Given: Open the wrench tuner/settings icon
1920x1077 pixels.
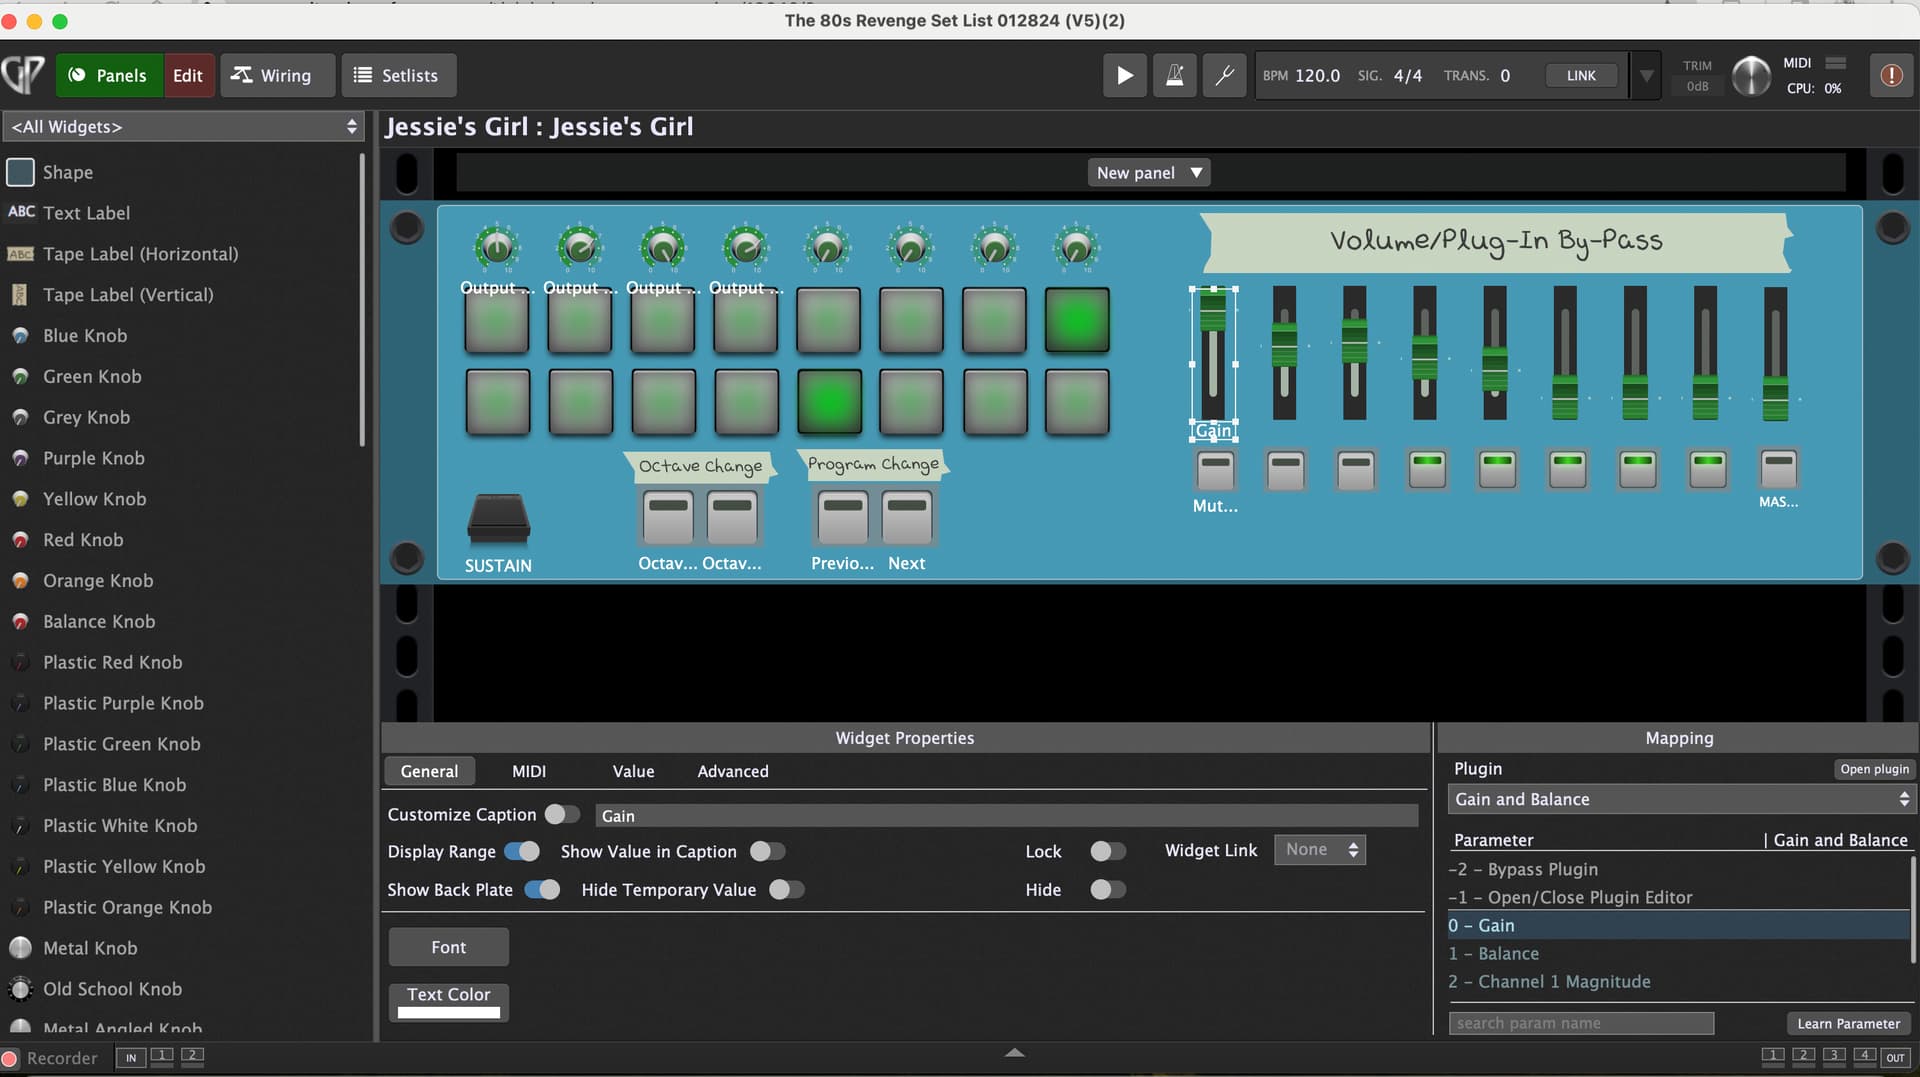Looking at the screenshot, I should pos(1224,75).
